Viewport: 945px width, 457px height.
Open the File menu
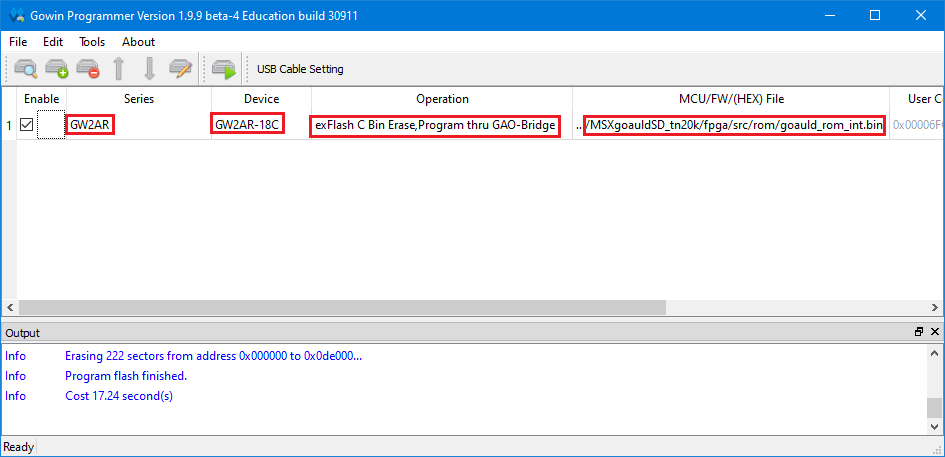[x=18, y=42]
